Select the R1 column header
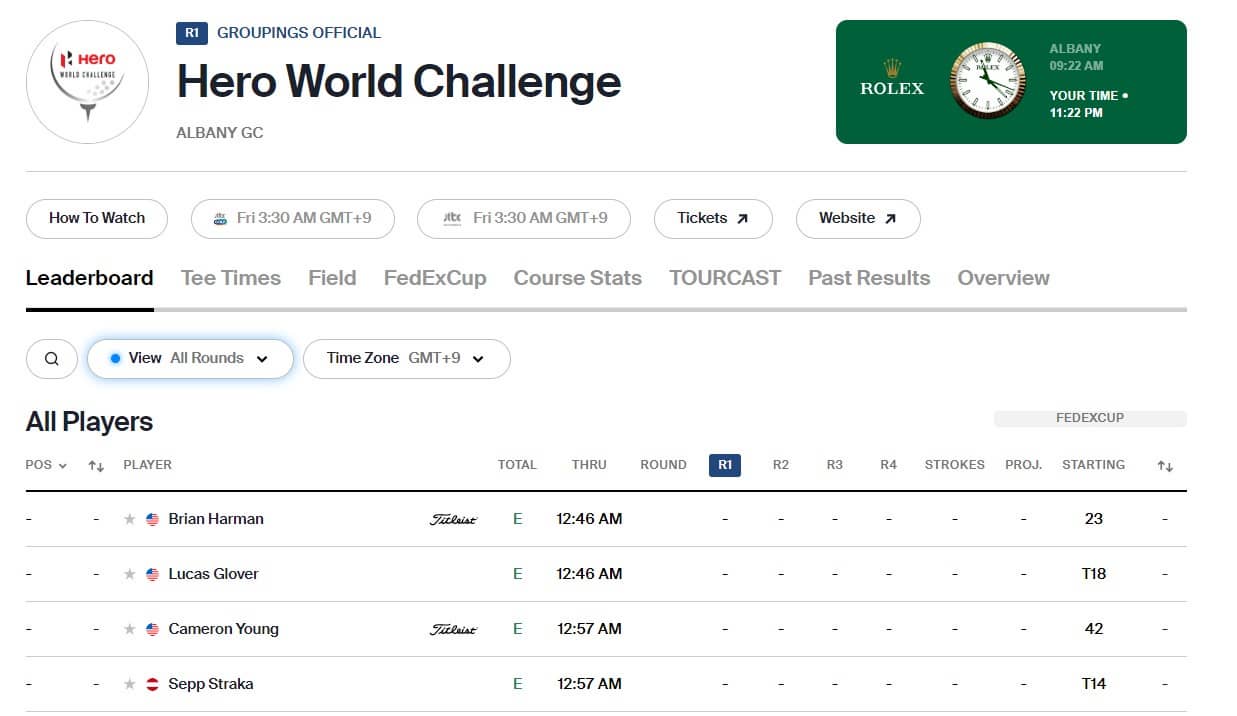The image size is (1237, 716). 725,465
